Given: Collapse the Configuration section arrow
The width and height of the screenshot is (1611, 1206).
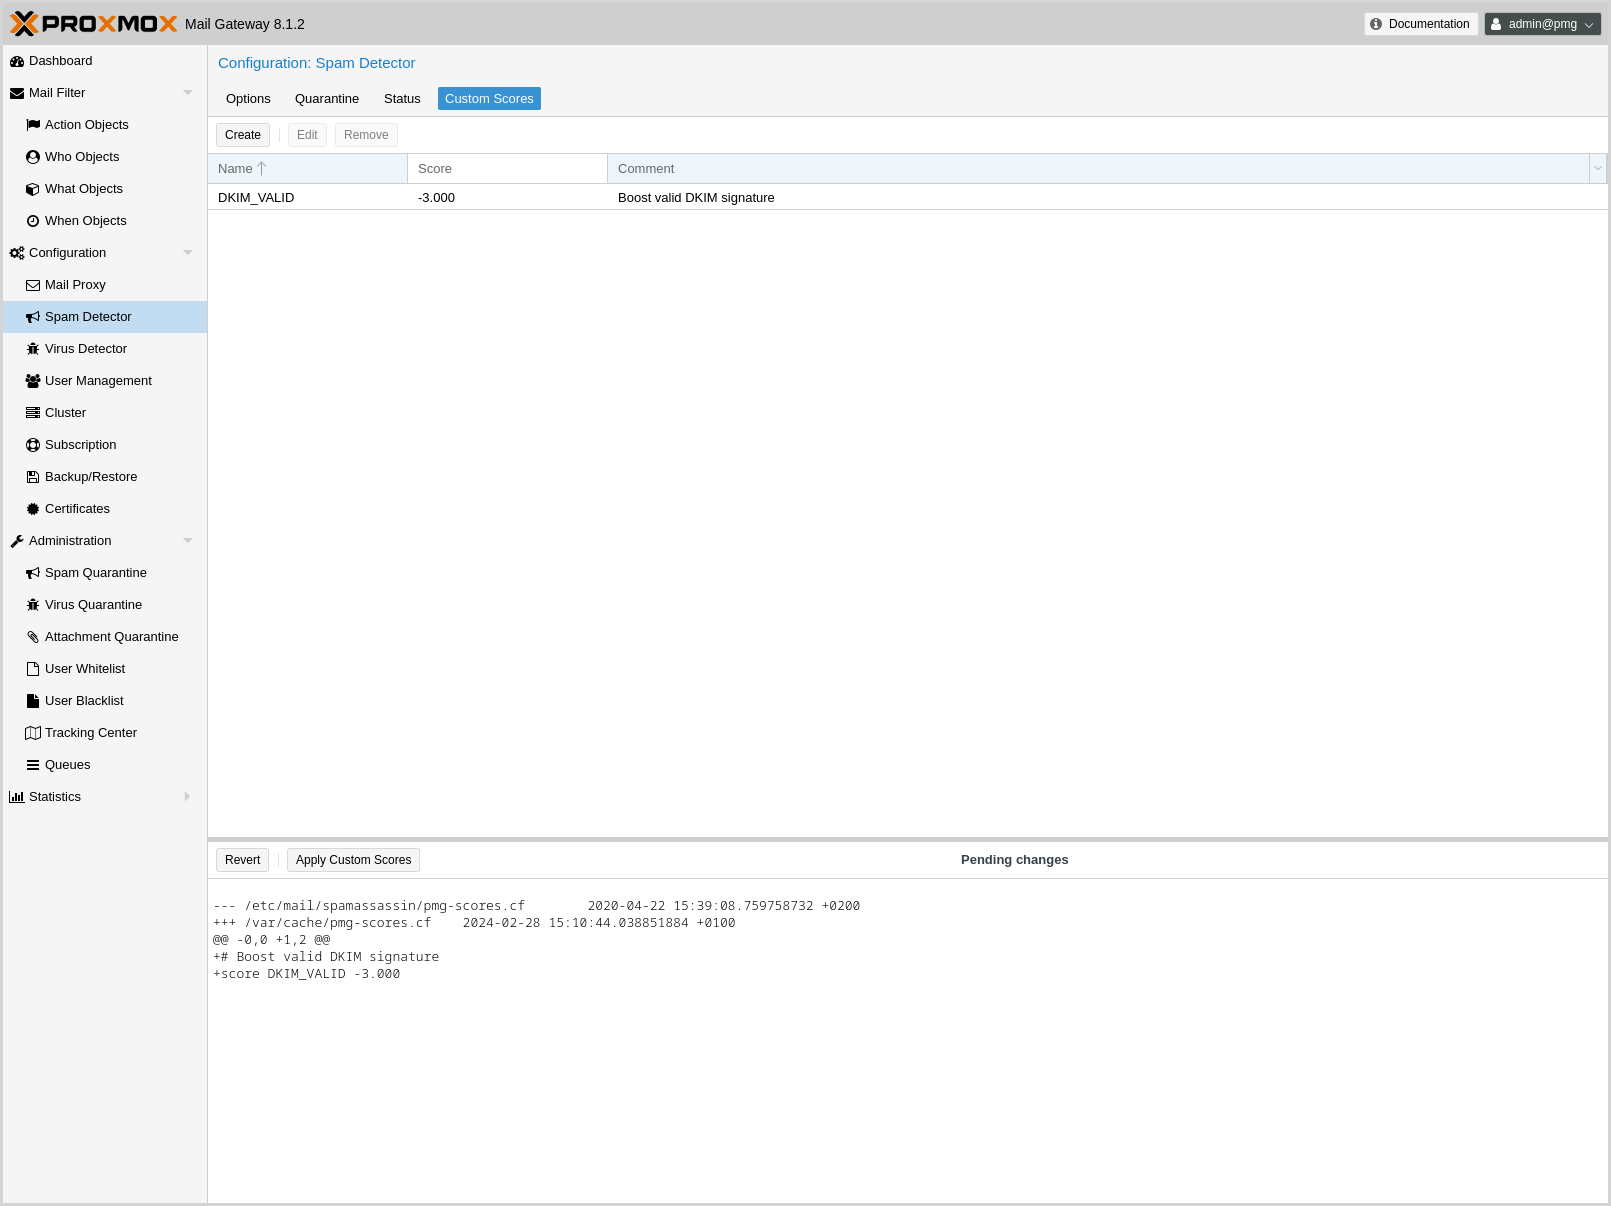Looking at the screenshot, I should (187, 253).
